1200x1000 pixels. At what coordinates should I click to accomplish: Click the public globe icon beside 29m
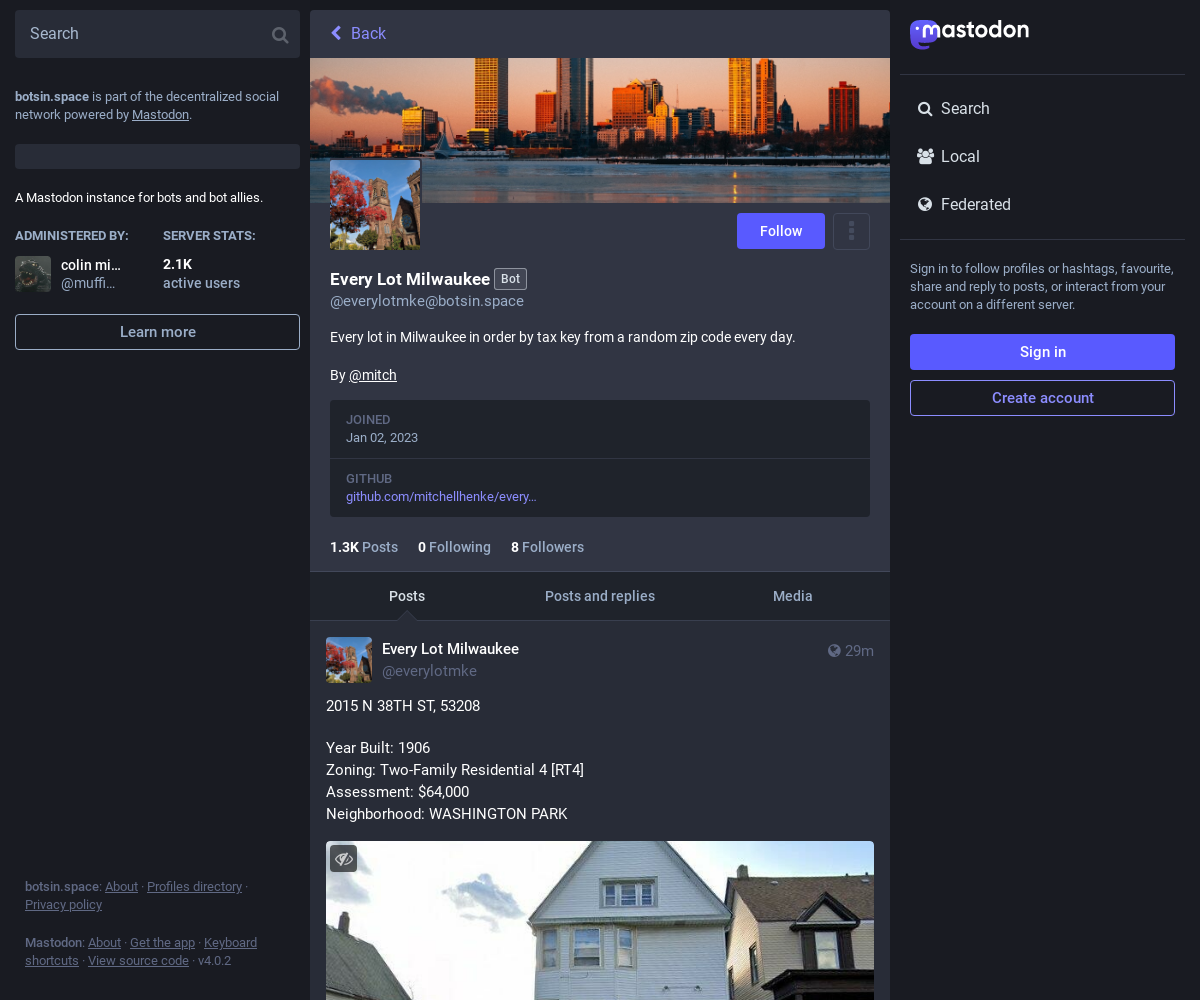(834, 651)
